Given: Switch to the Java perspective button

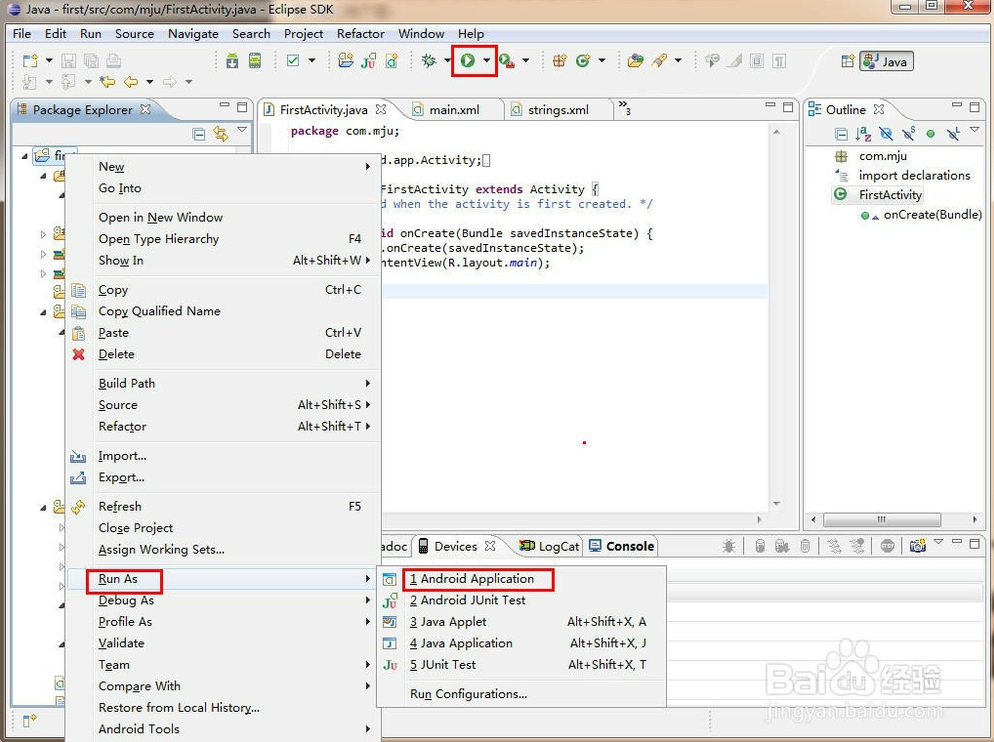Looking at the screenshot, I should point(886,60).
